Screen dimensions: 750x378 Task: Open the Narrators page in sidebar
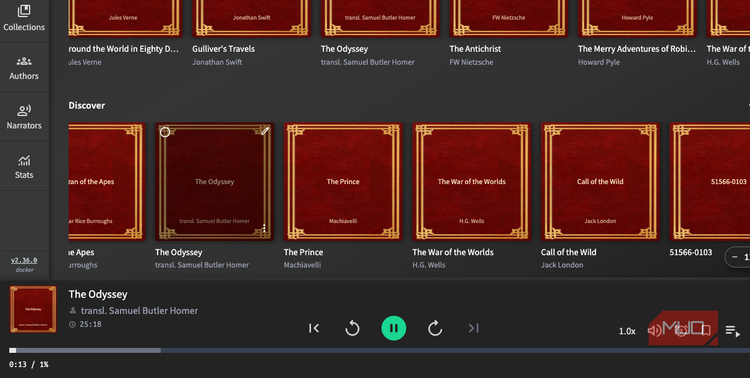(x=24, y=117)
